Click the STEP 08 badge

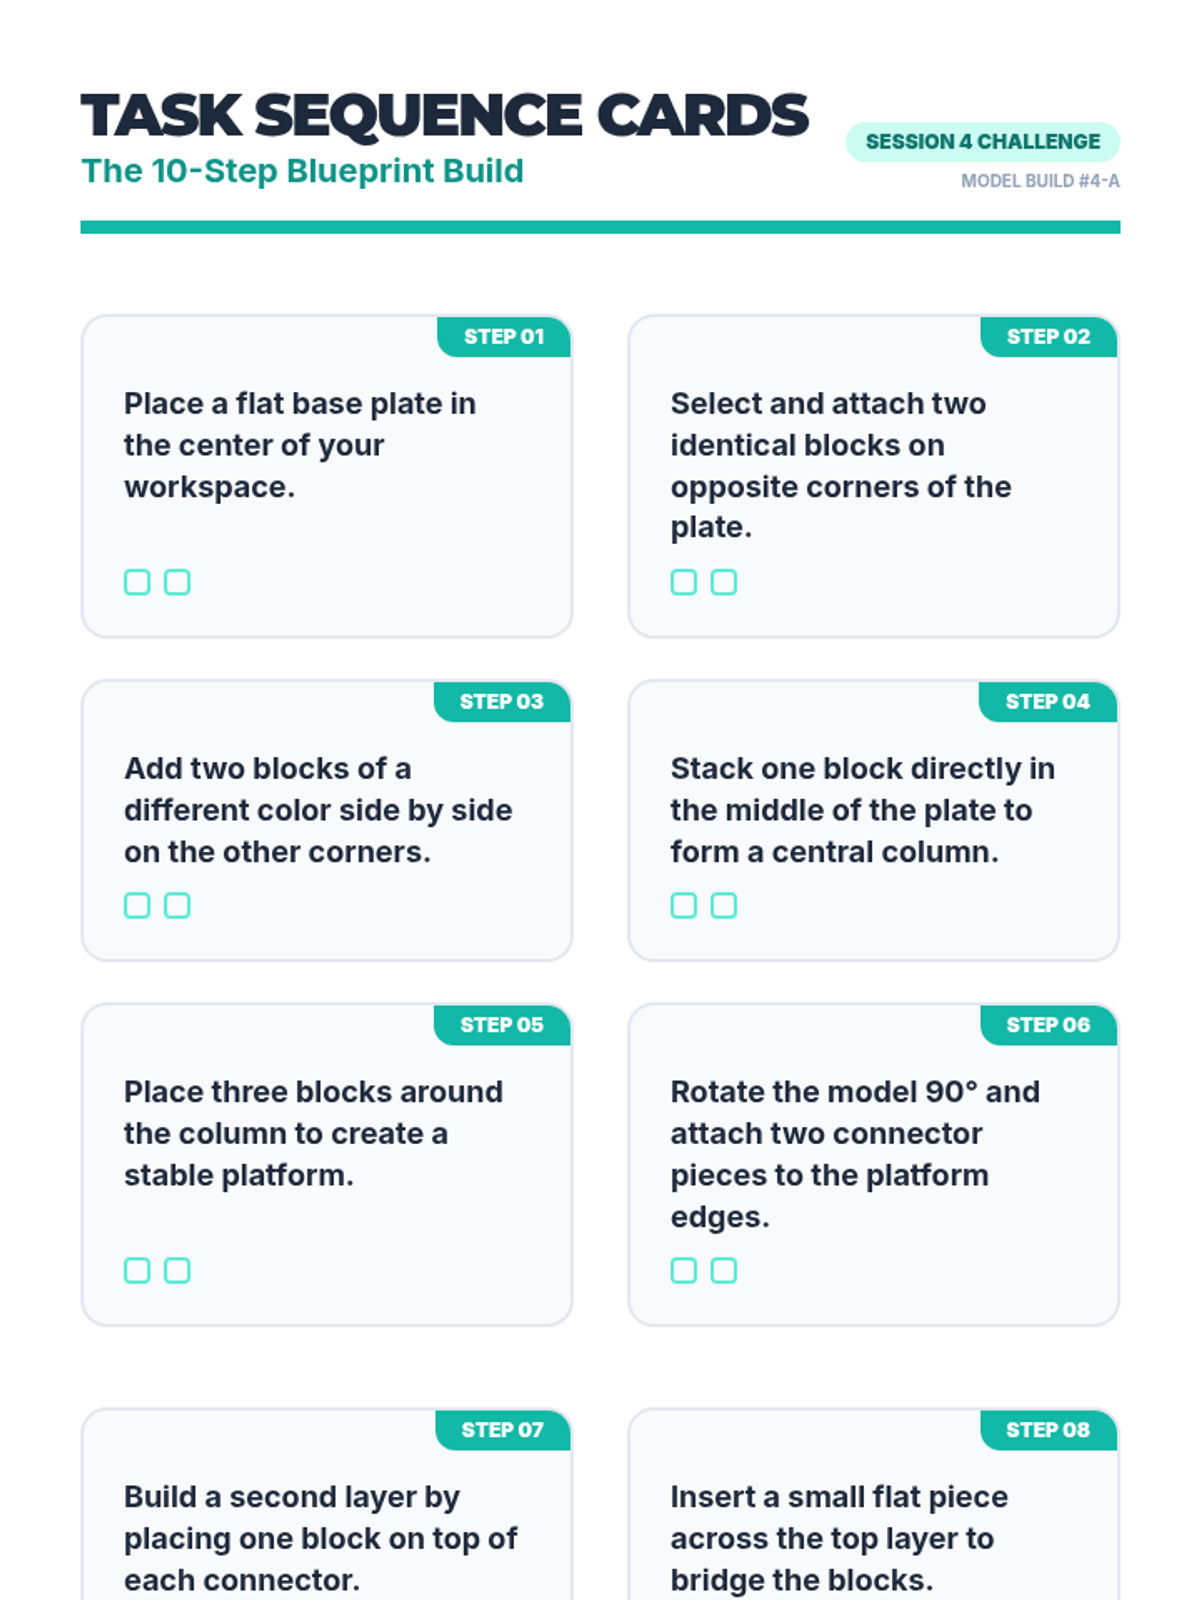coord(1048,1430)
